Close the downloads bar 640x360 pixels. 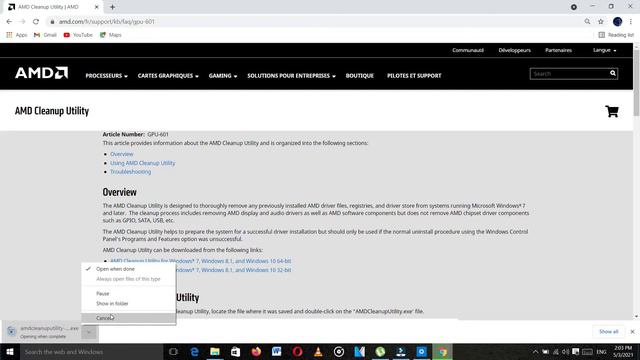click(x=632, y=332)
